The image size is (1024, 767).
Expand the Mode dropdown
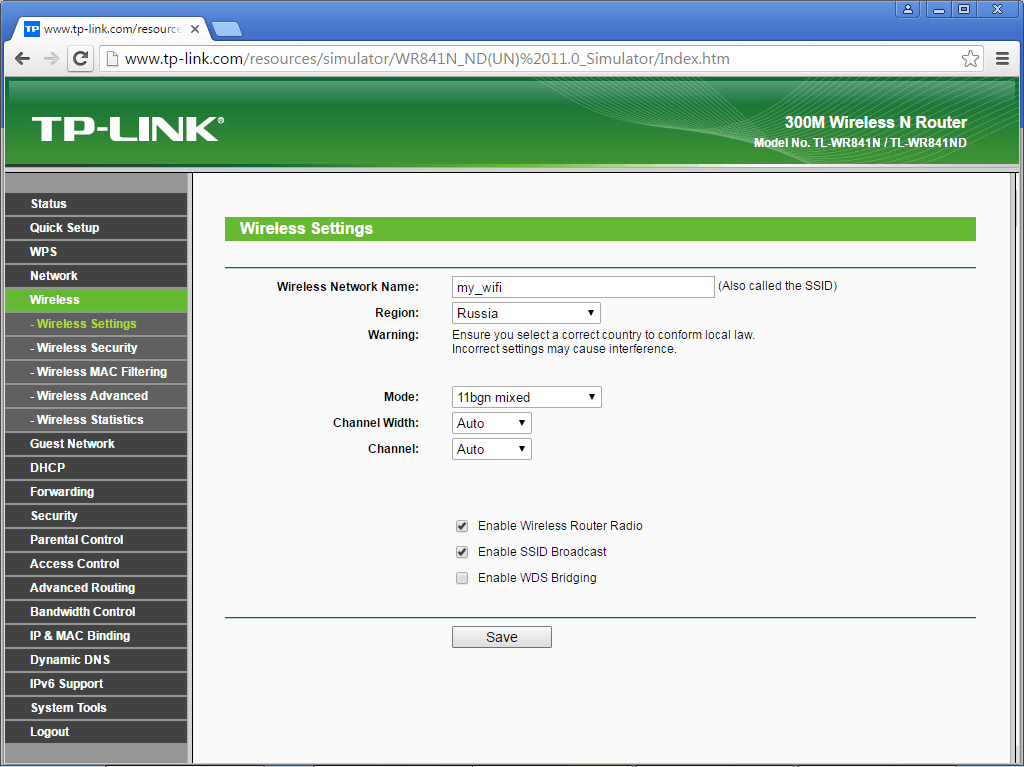click(527, 397)
